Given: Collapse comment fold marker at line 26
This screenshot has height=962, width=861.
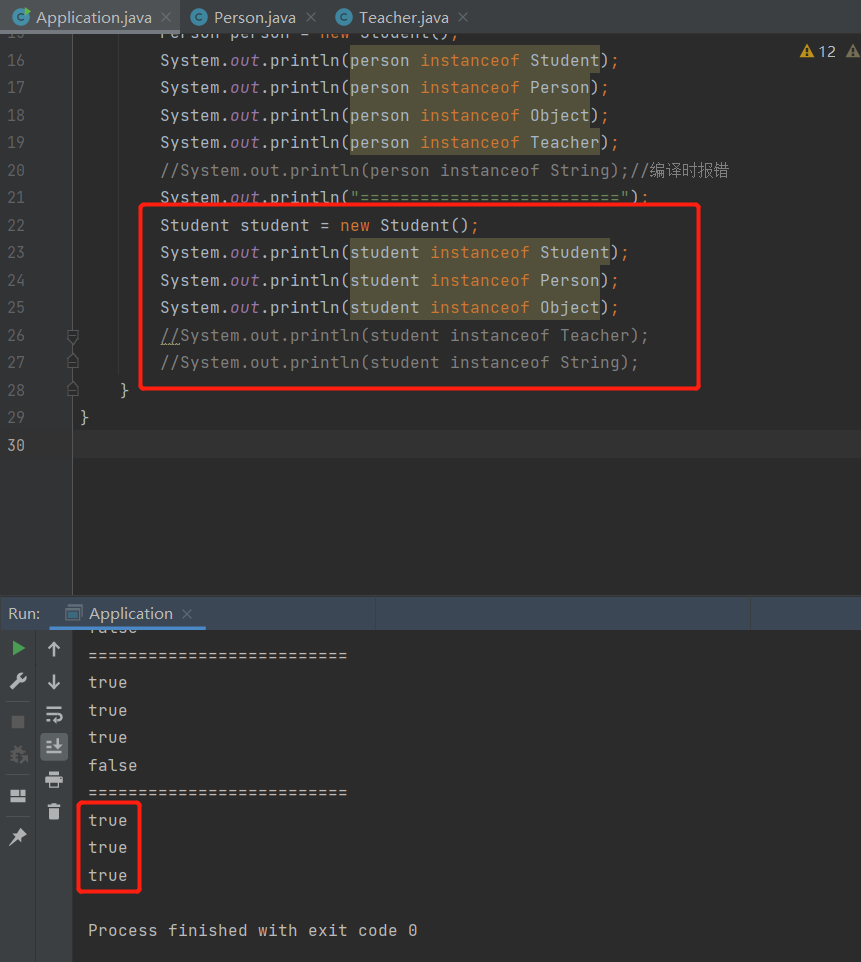Looking at the screenshot, I should click(72, 336).
